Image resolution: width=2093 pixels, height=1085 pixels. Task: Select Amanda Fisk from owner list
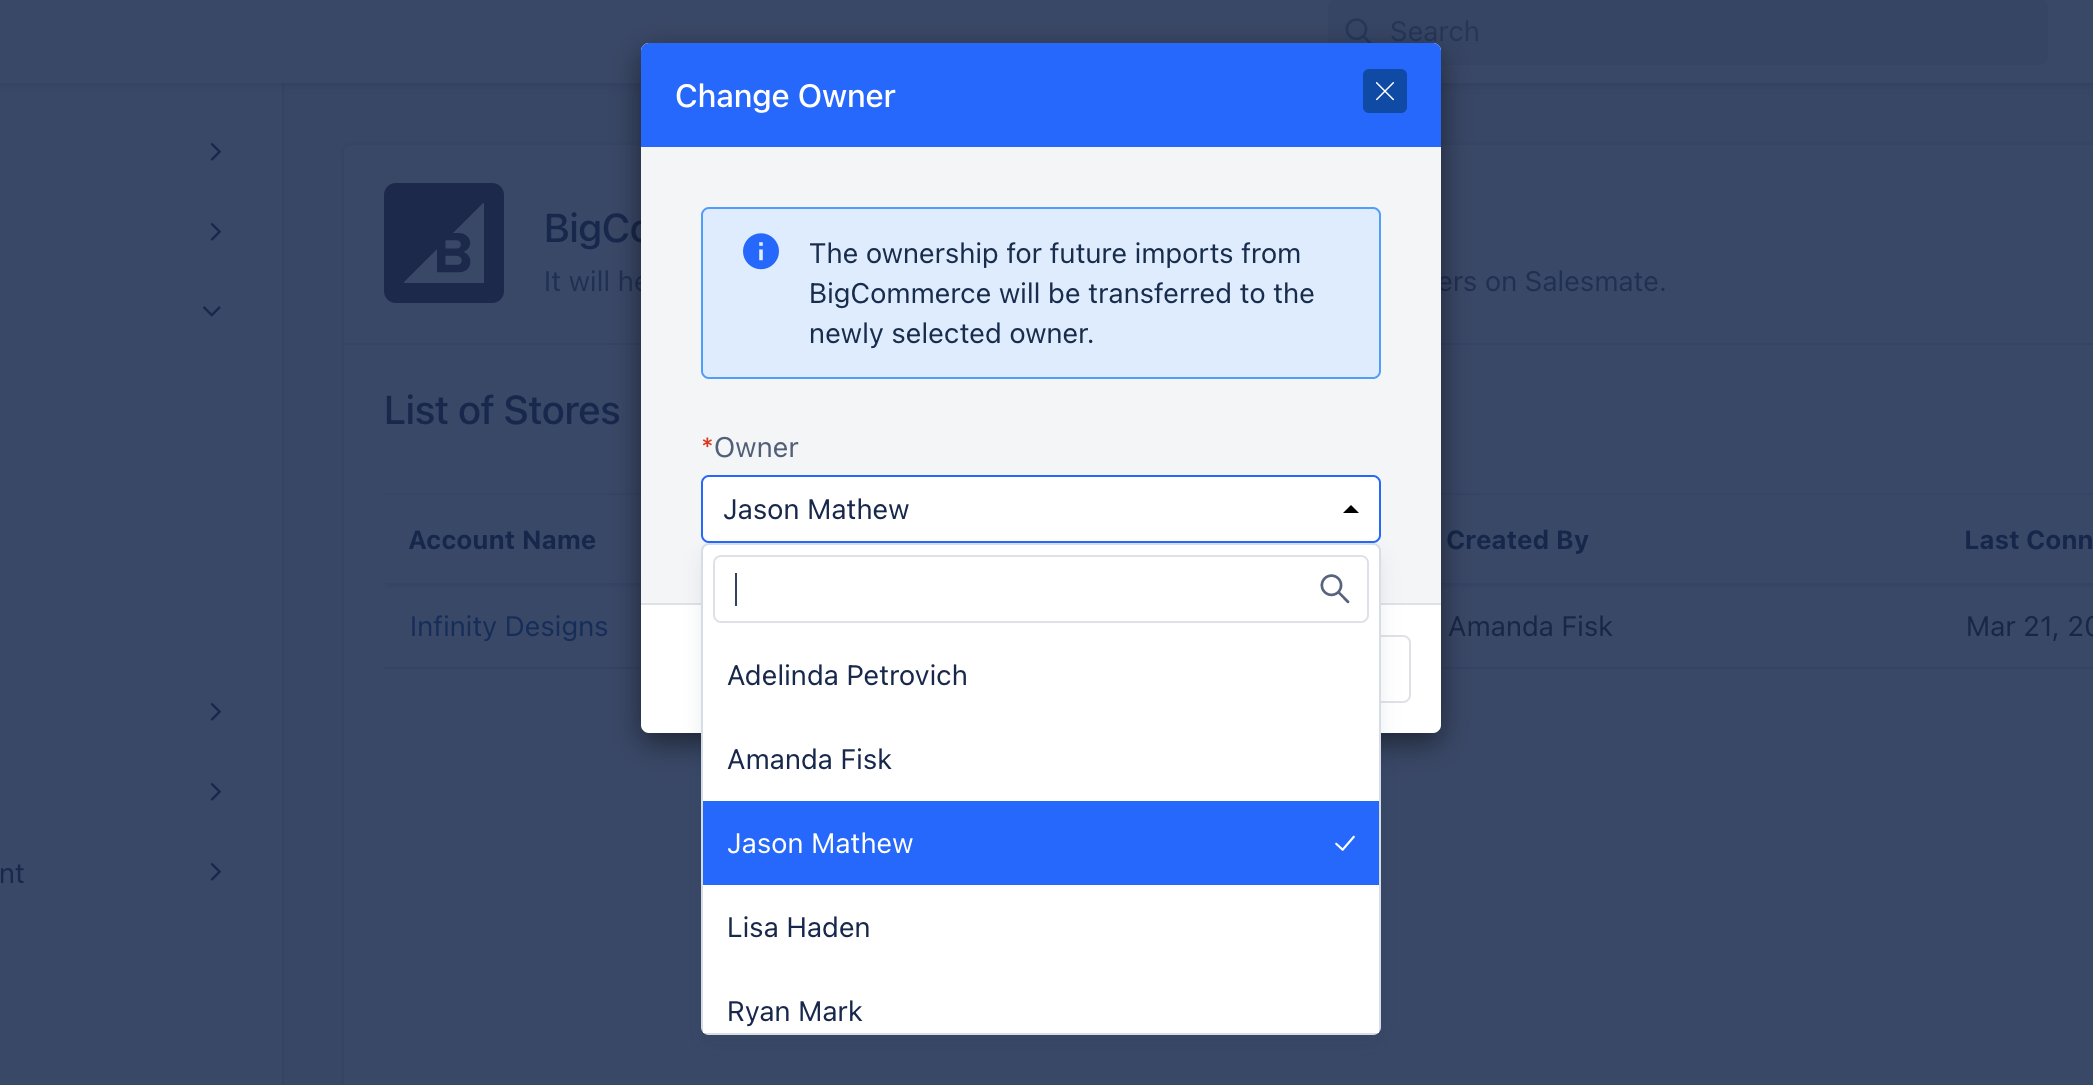[1040, 759]
